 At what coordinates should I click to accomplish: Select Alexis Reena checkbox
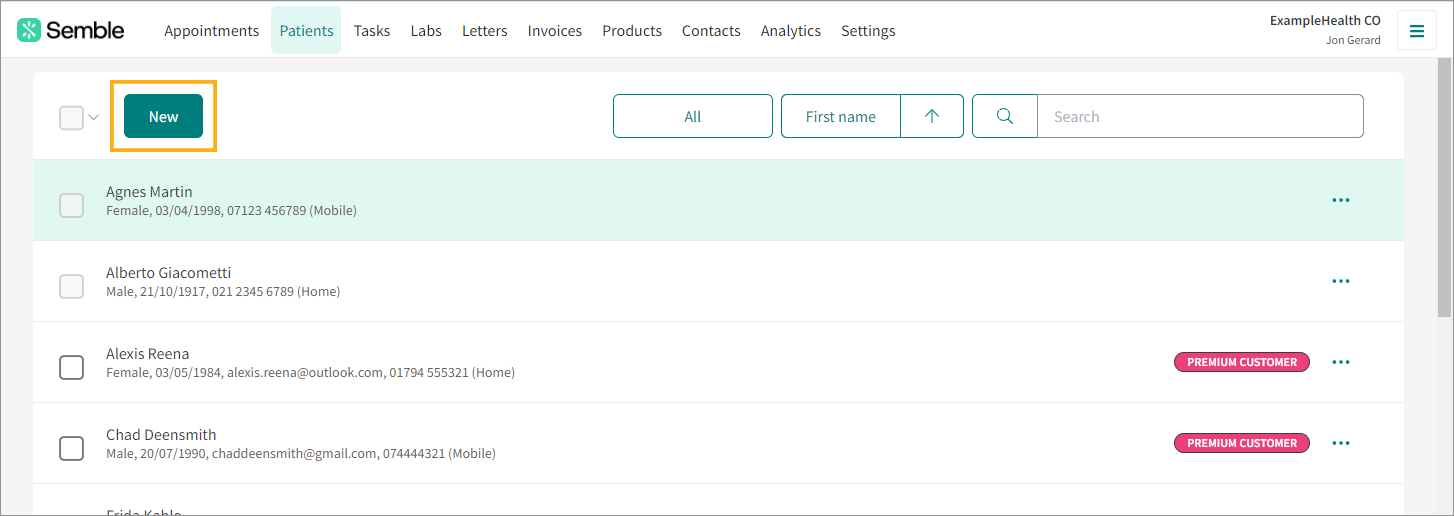point(71,367)
